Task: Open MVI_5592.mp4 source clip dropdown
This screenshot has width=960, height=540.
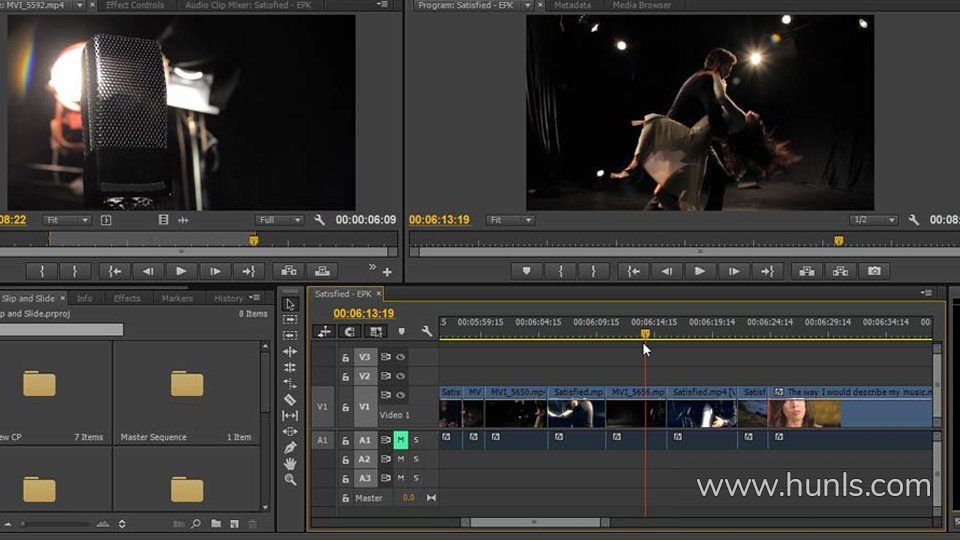Action: (80, 5)
